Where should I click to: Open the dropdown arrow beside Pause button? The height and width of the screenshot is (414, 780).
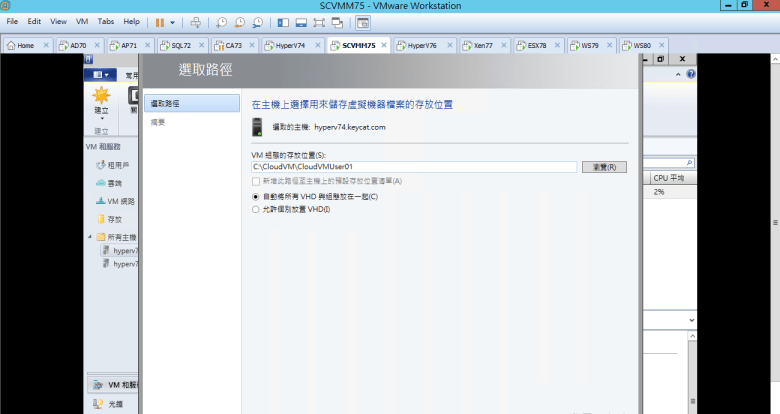(172, 21)
